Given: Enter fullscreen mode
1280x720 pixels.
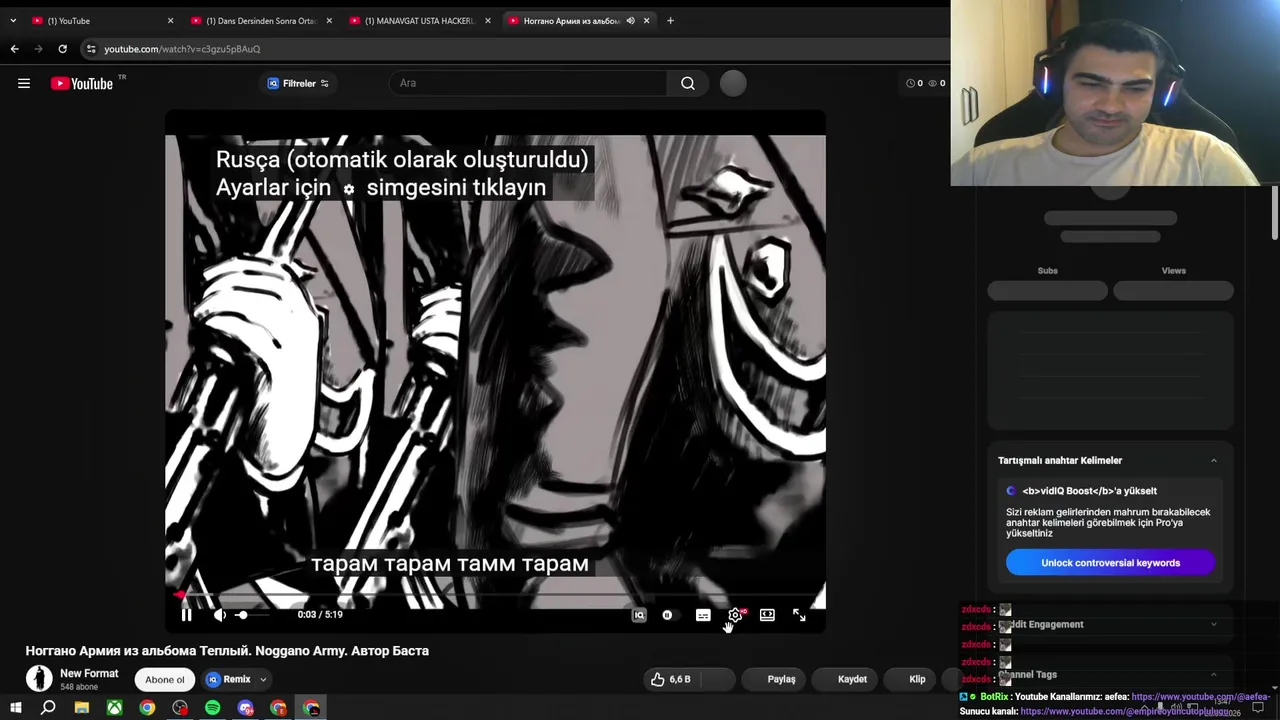Looking at the screenshot, I should [799, 615].
